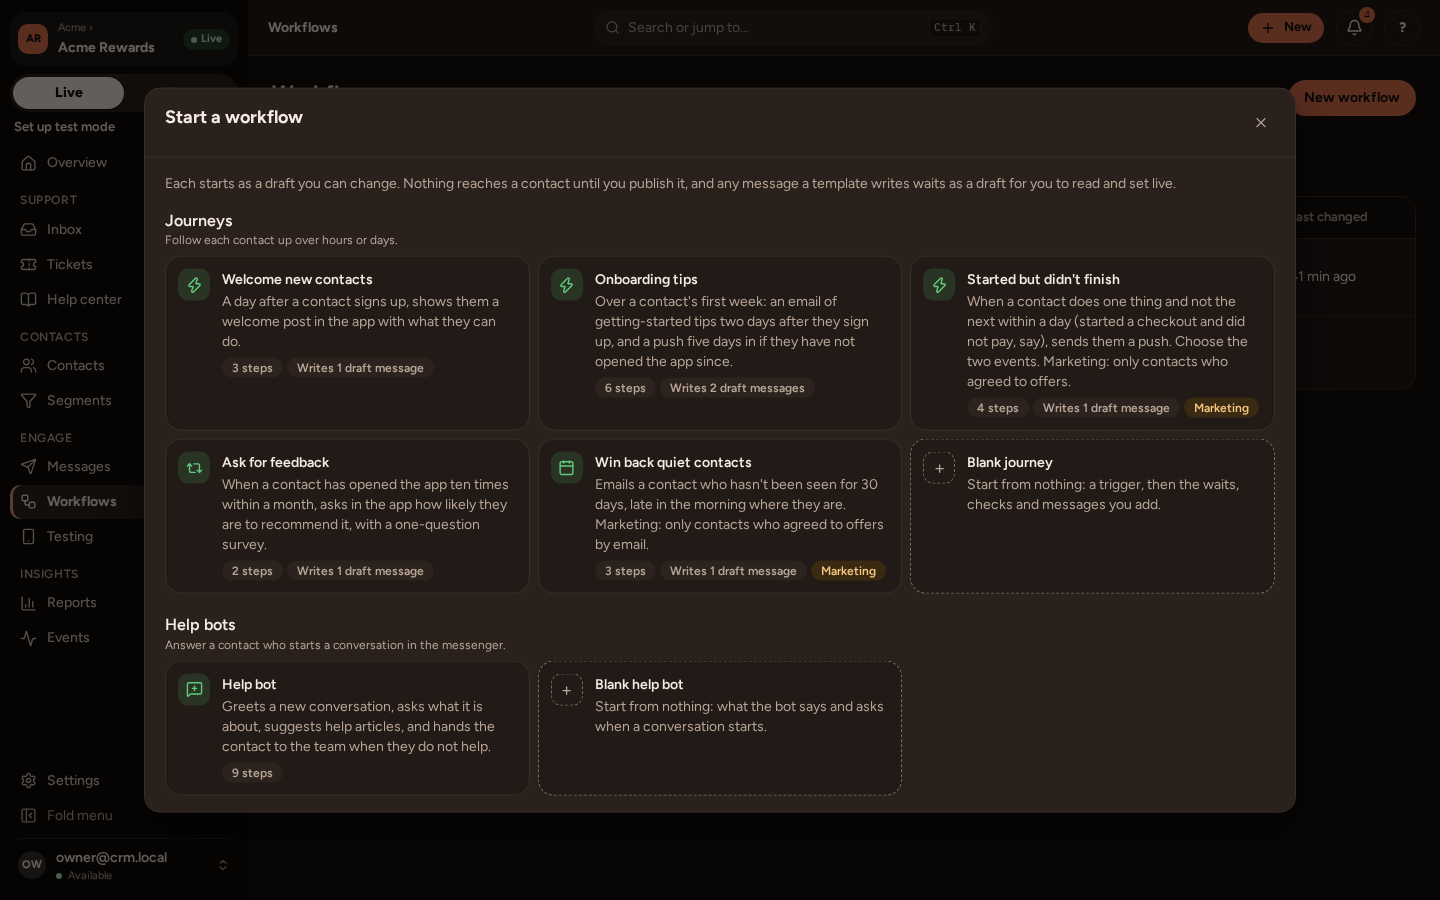Click the "Help bots" section heading
1440x900 pixels.
pyautogui.click(x=200, y=625)
